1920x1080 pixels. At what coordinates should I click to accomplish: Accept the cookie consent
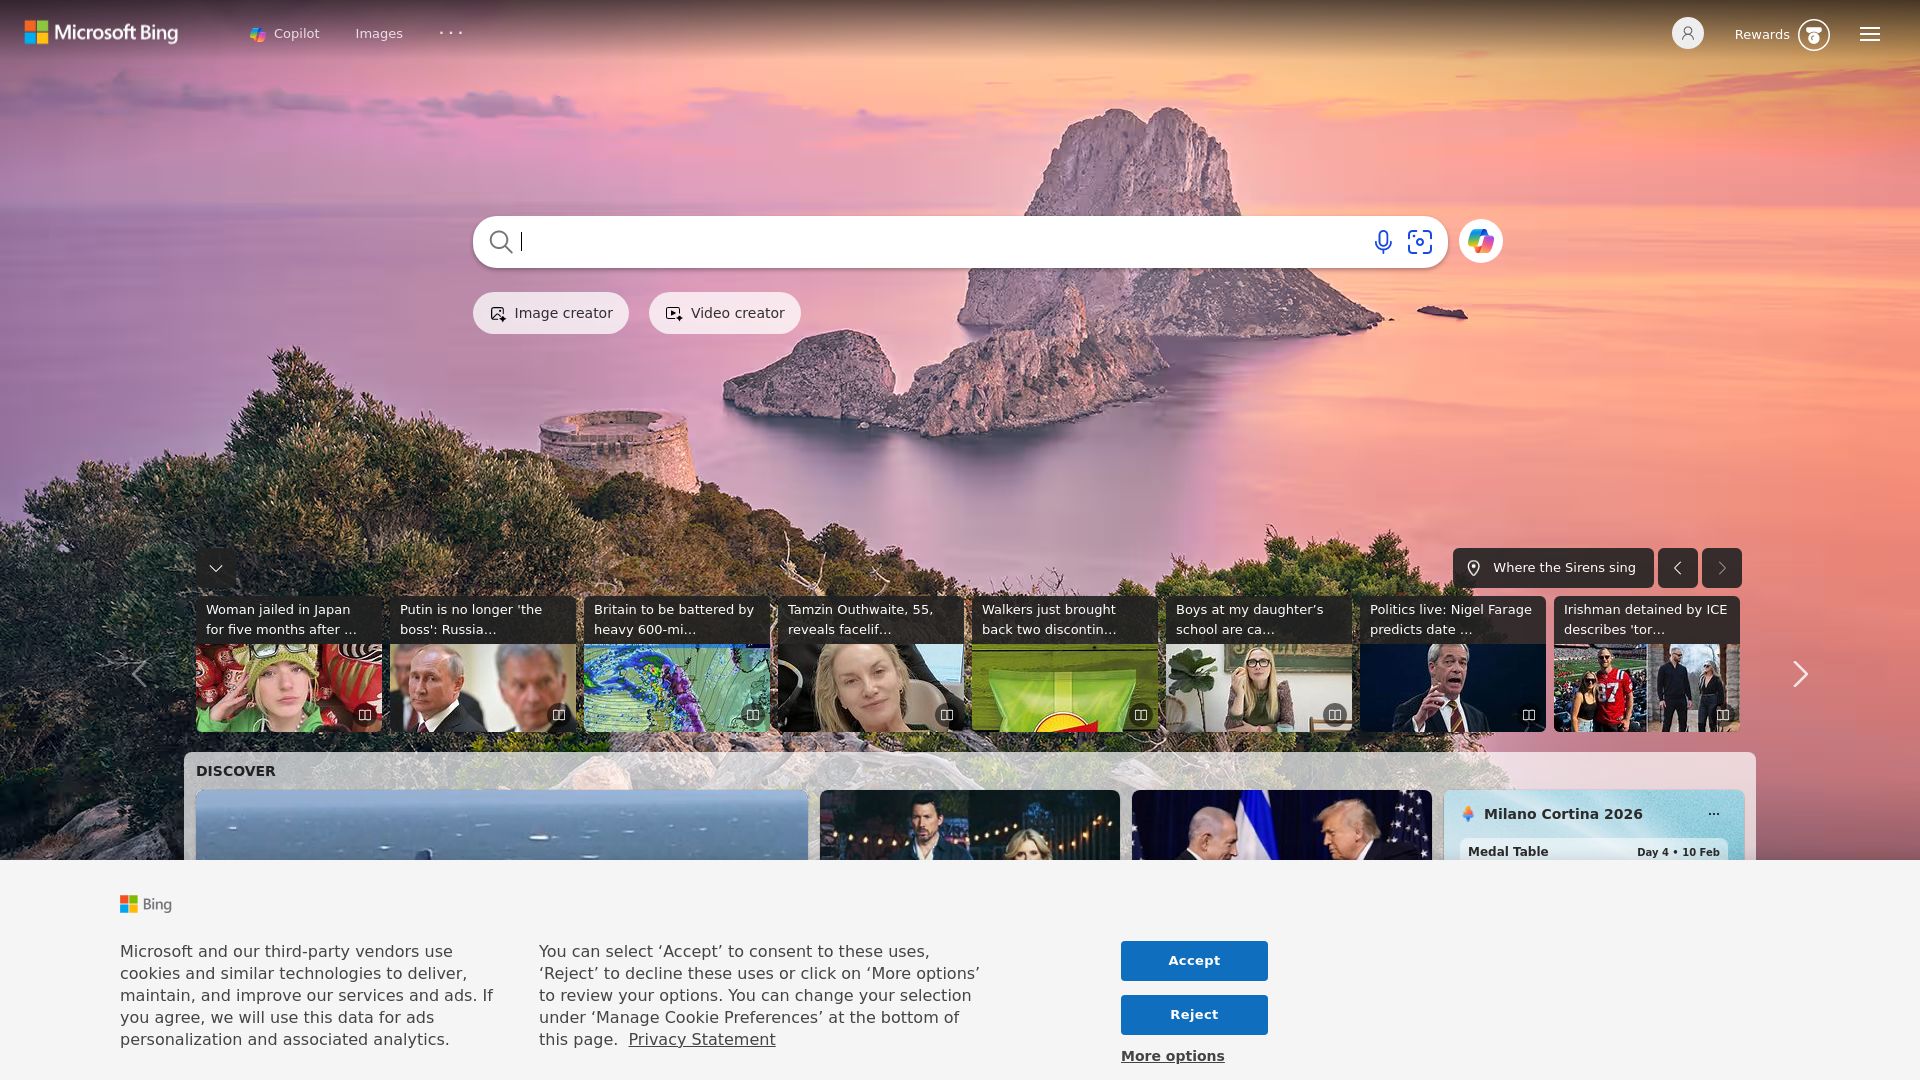click(1193, 960)
